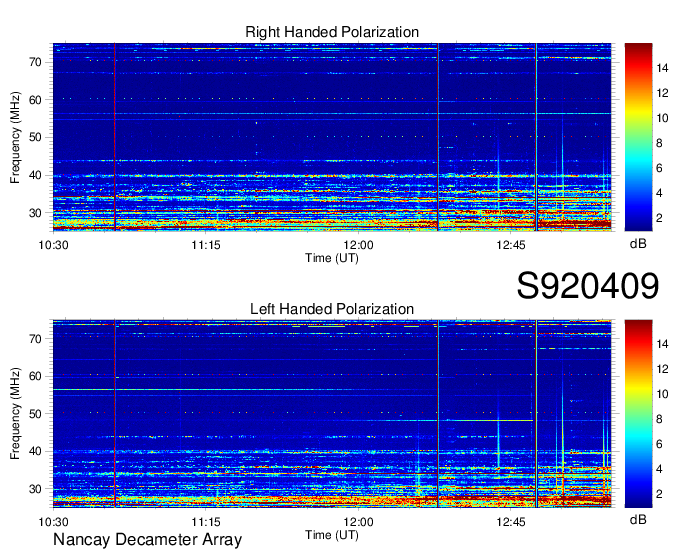The image size is (680, 552).
Task: Click the 30 MHz tick of bottom plot
Action: coord(35,489)
